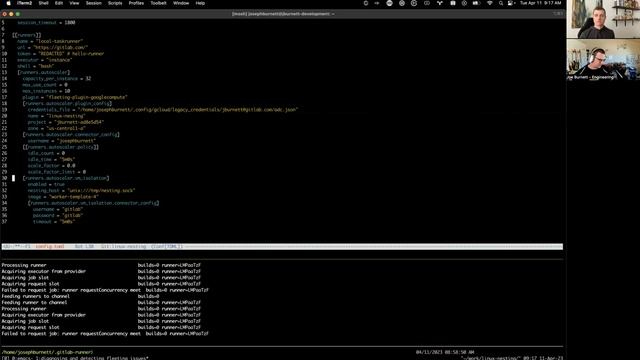Click the executor = "instance" line
Image resolution: width=640 pixels, height=360 pixels.
44,60
